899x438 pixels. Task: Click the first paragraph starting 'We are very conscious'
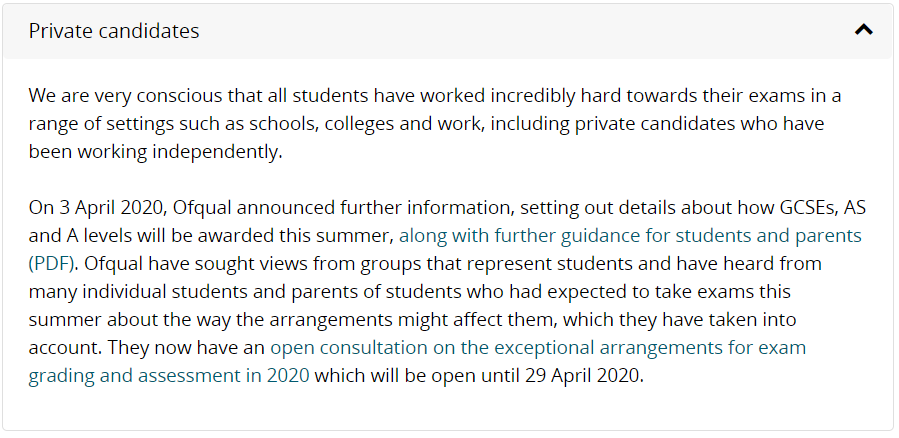click(435, 123)
